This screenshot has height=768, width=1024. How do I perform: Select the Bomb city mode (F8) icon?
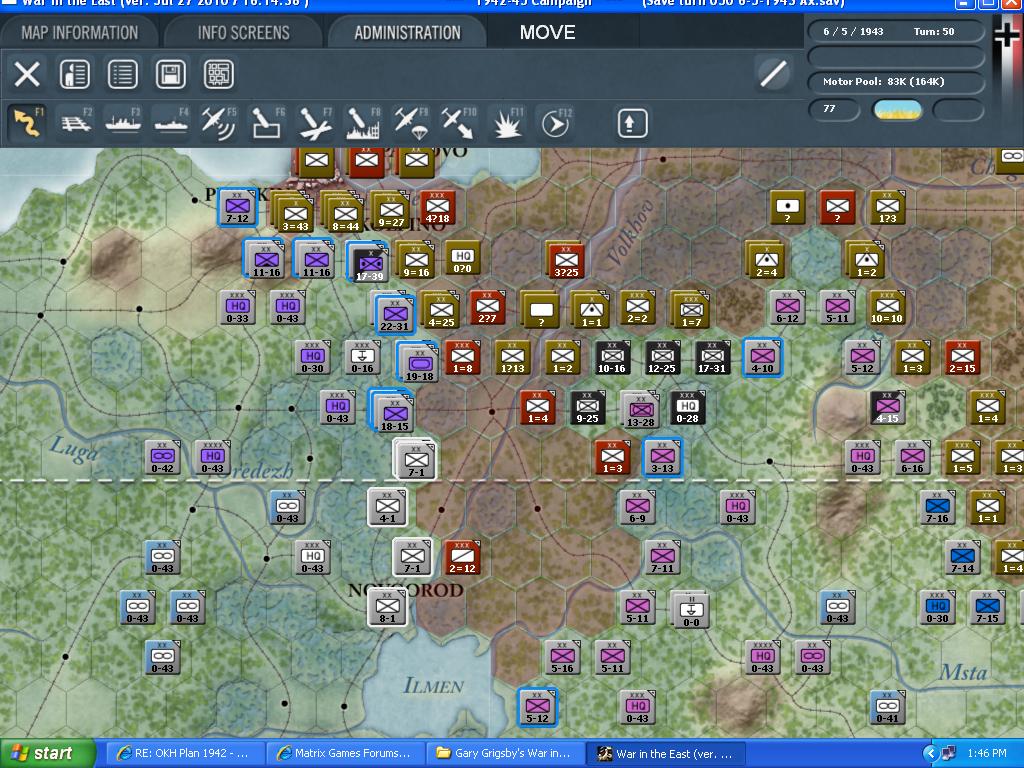tap(363, 122)
